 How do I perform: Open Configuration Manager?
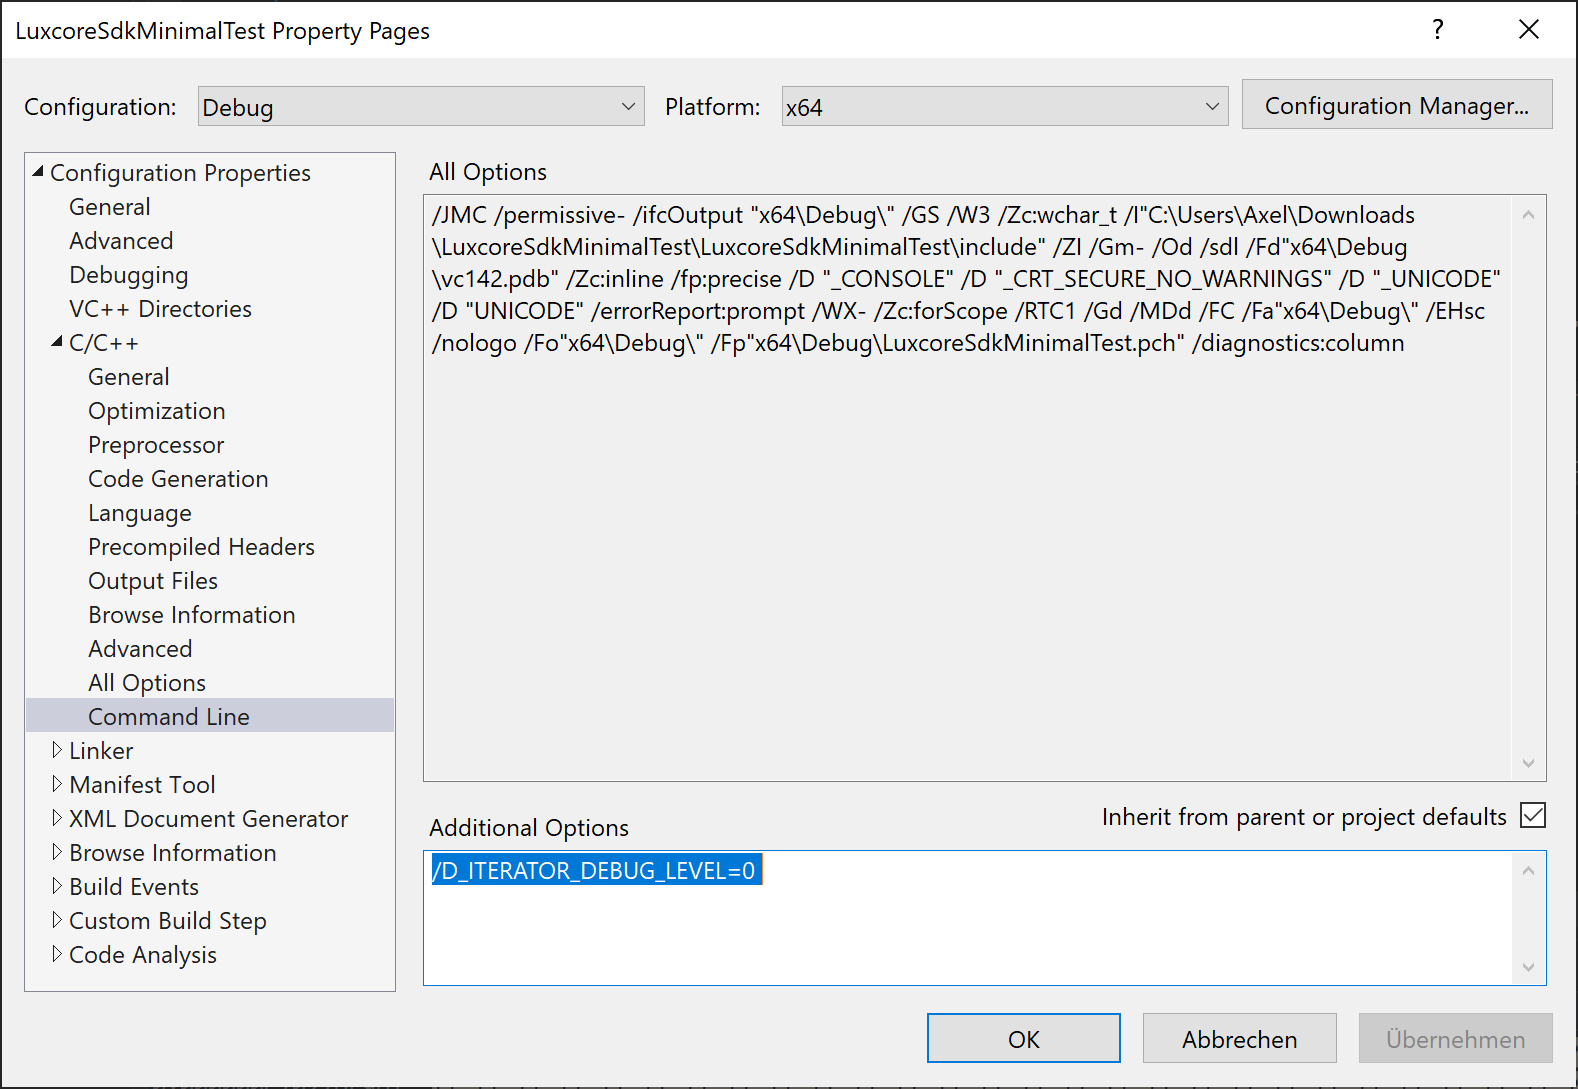click(1396, 105)
